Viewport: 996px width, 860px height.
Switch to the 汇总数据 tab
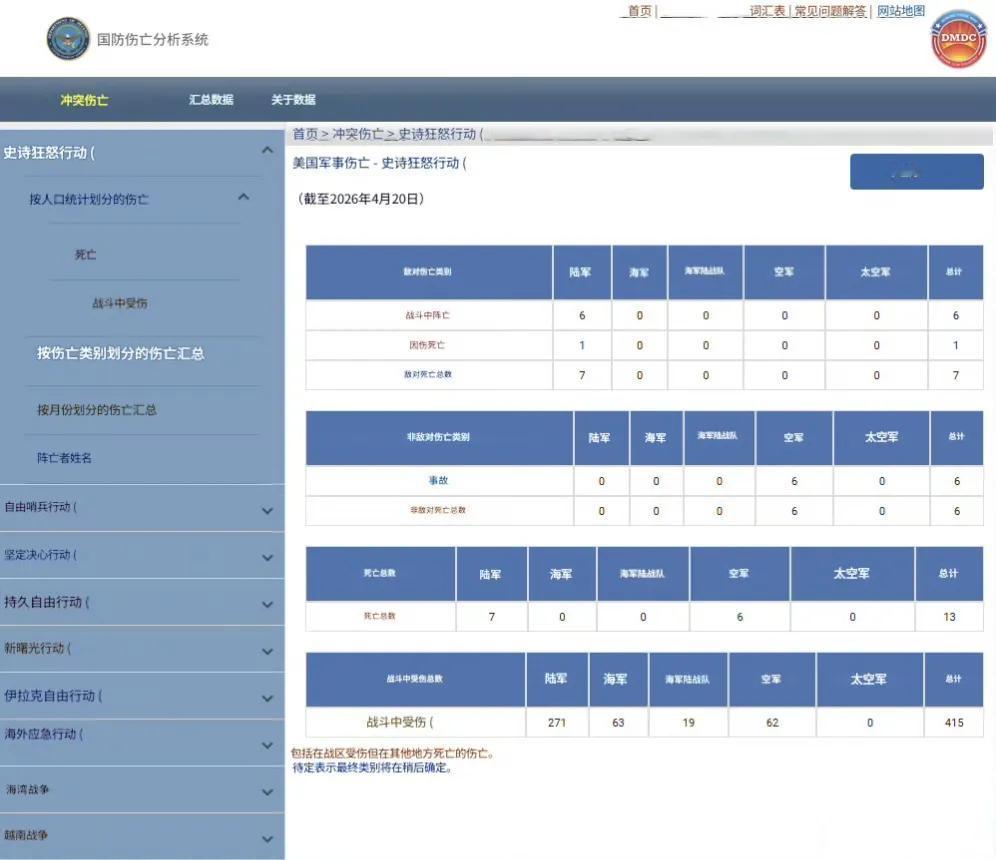210,99
